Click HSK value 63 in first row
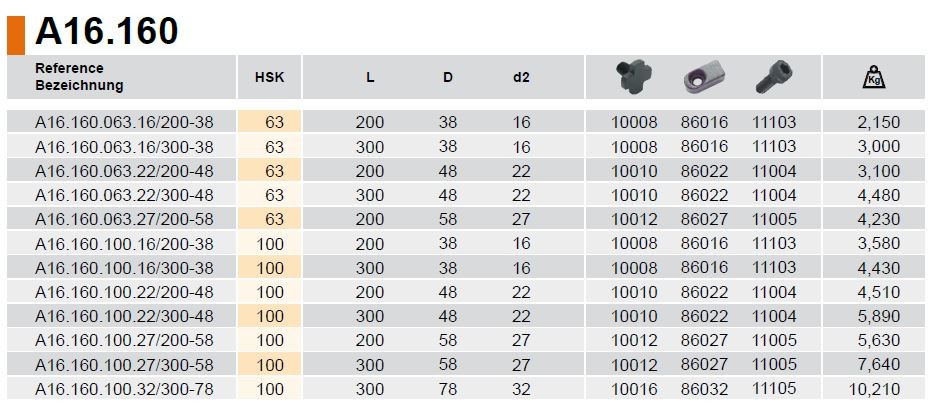This screenshot has width=932, height=418. pyautogui.click(x=275, y=122)
